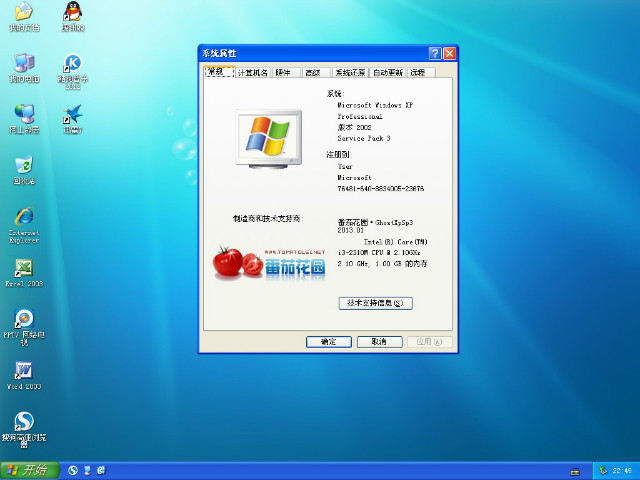Launch the Kugou Music 2012 shortcut
640x480 pixels.
pos(73,71)
